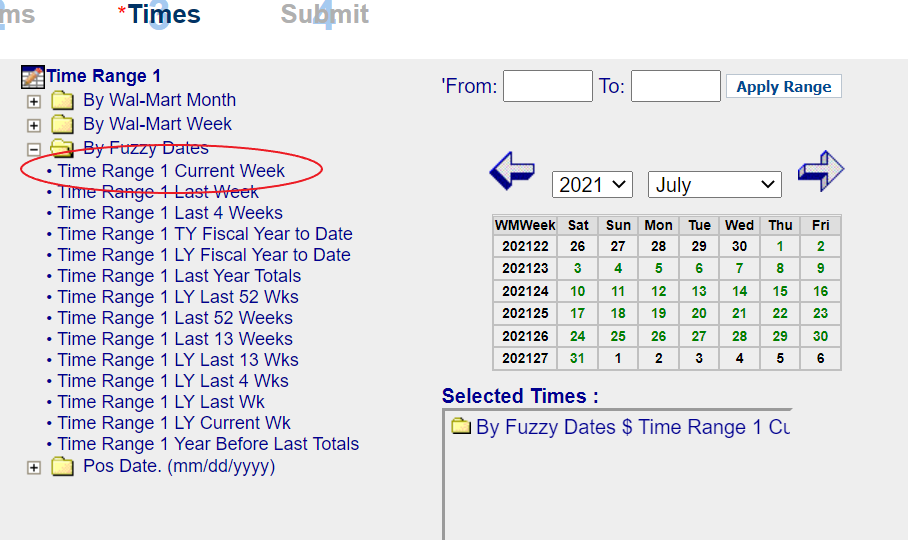Select folder icon in Selected Times list
Screen dimensions: 908x540
pyautogui.click(x=461, y=425)
